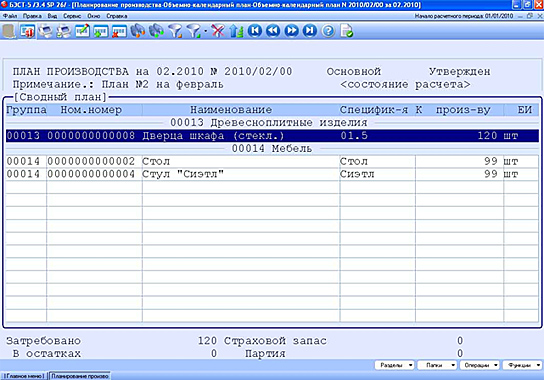Viewport: 544px width, 380px height.
Task: Click the 00013 Древесноплитные изделия group heading
Action: tap(269, 123)
